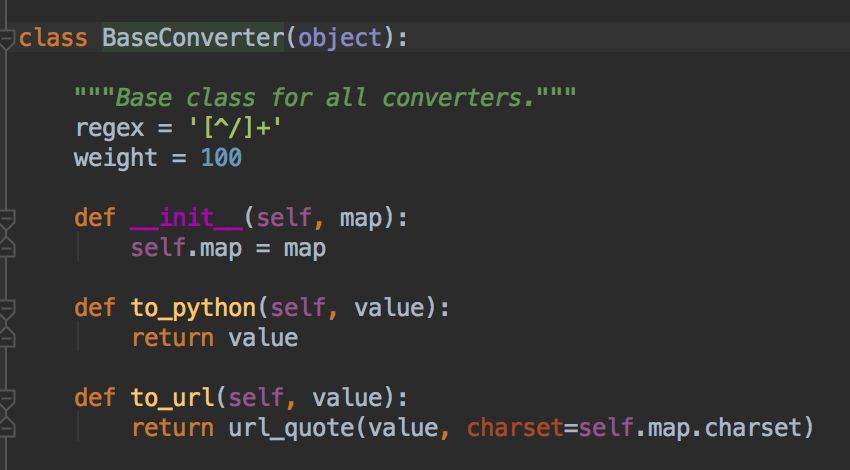Screen dimensions: 850x470
Task: Click the class keyword
Action: tap(53, 37)
